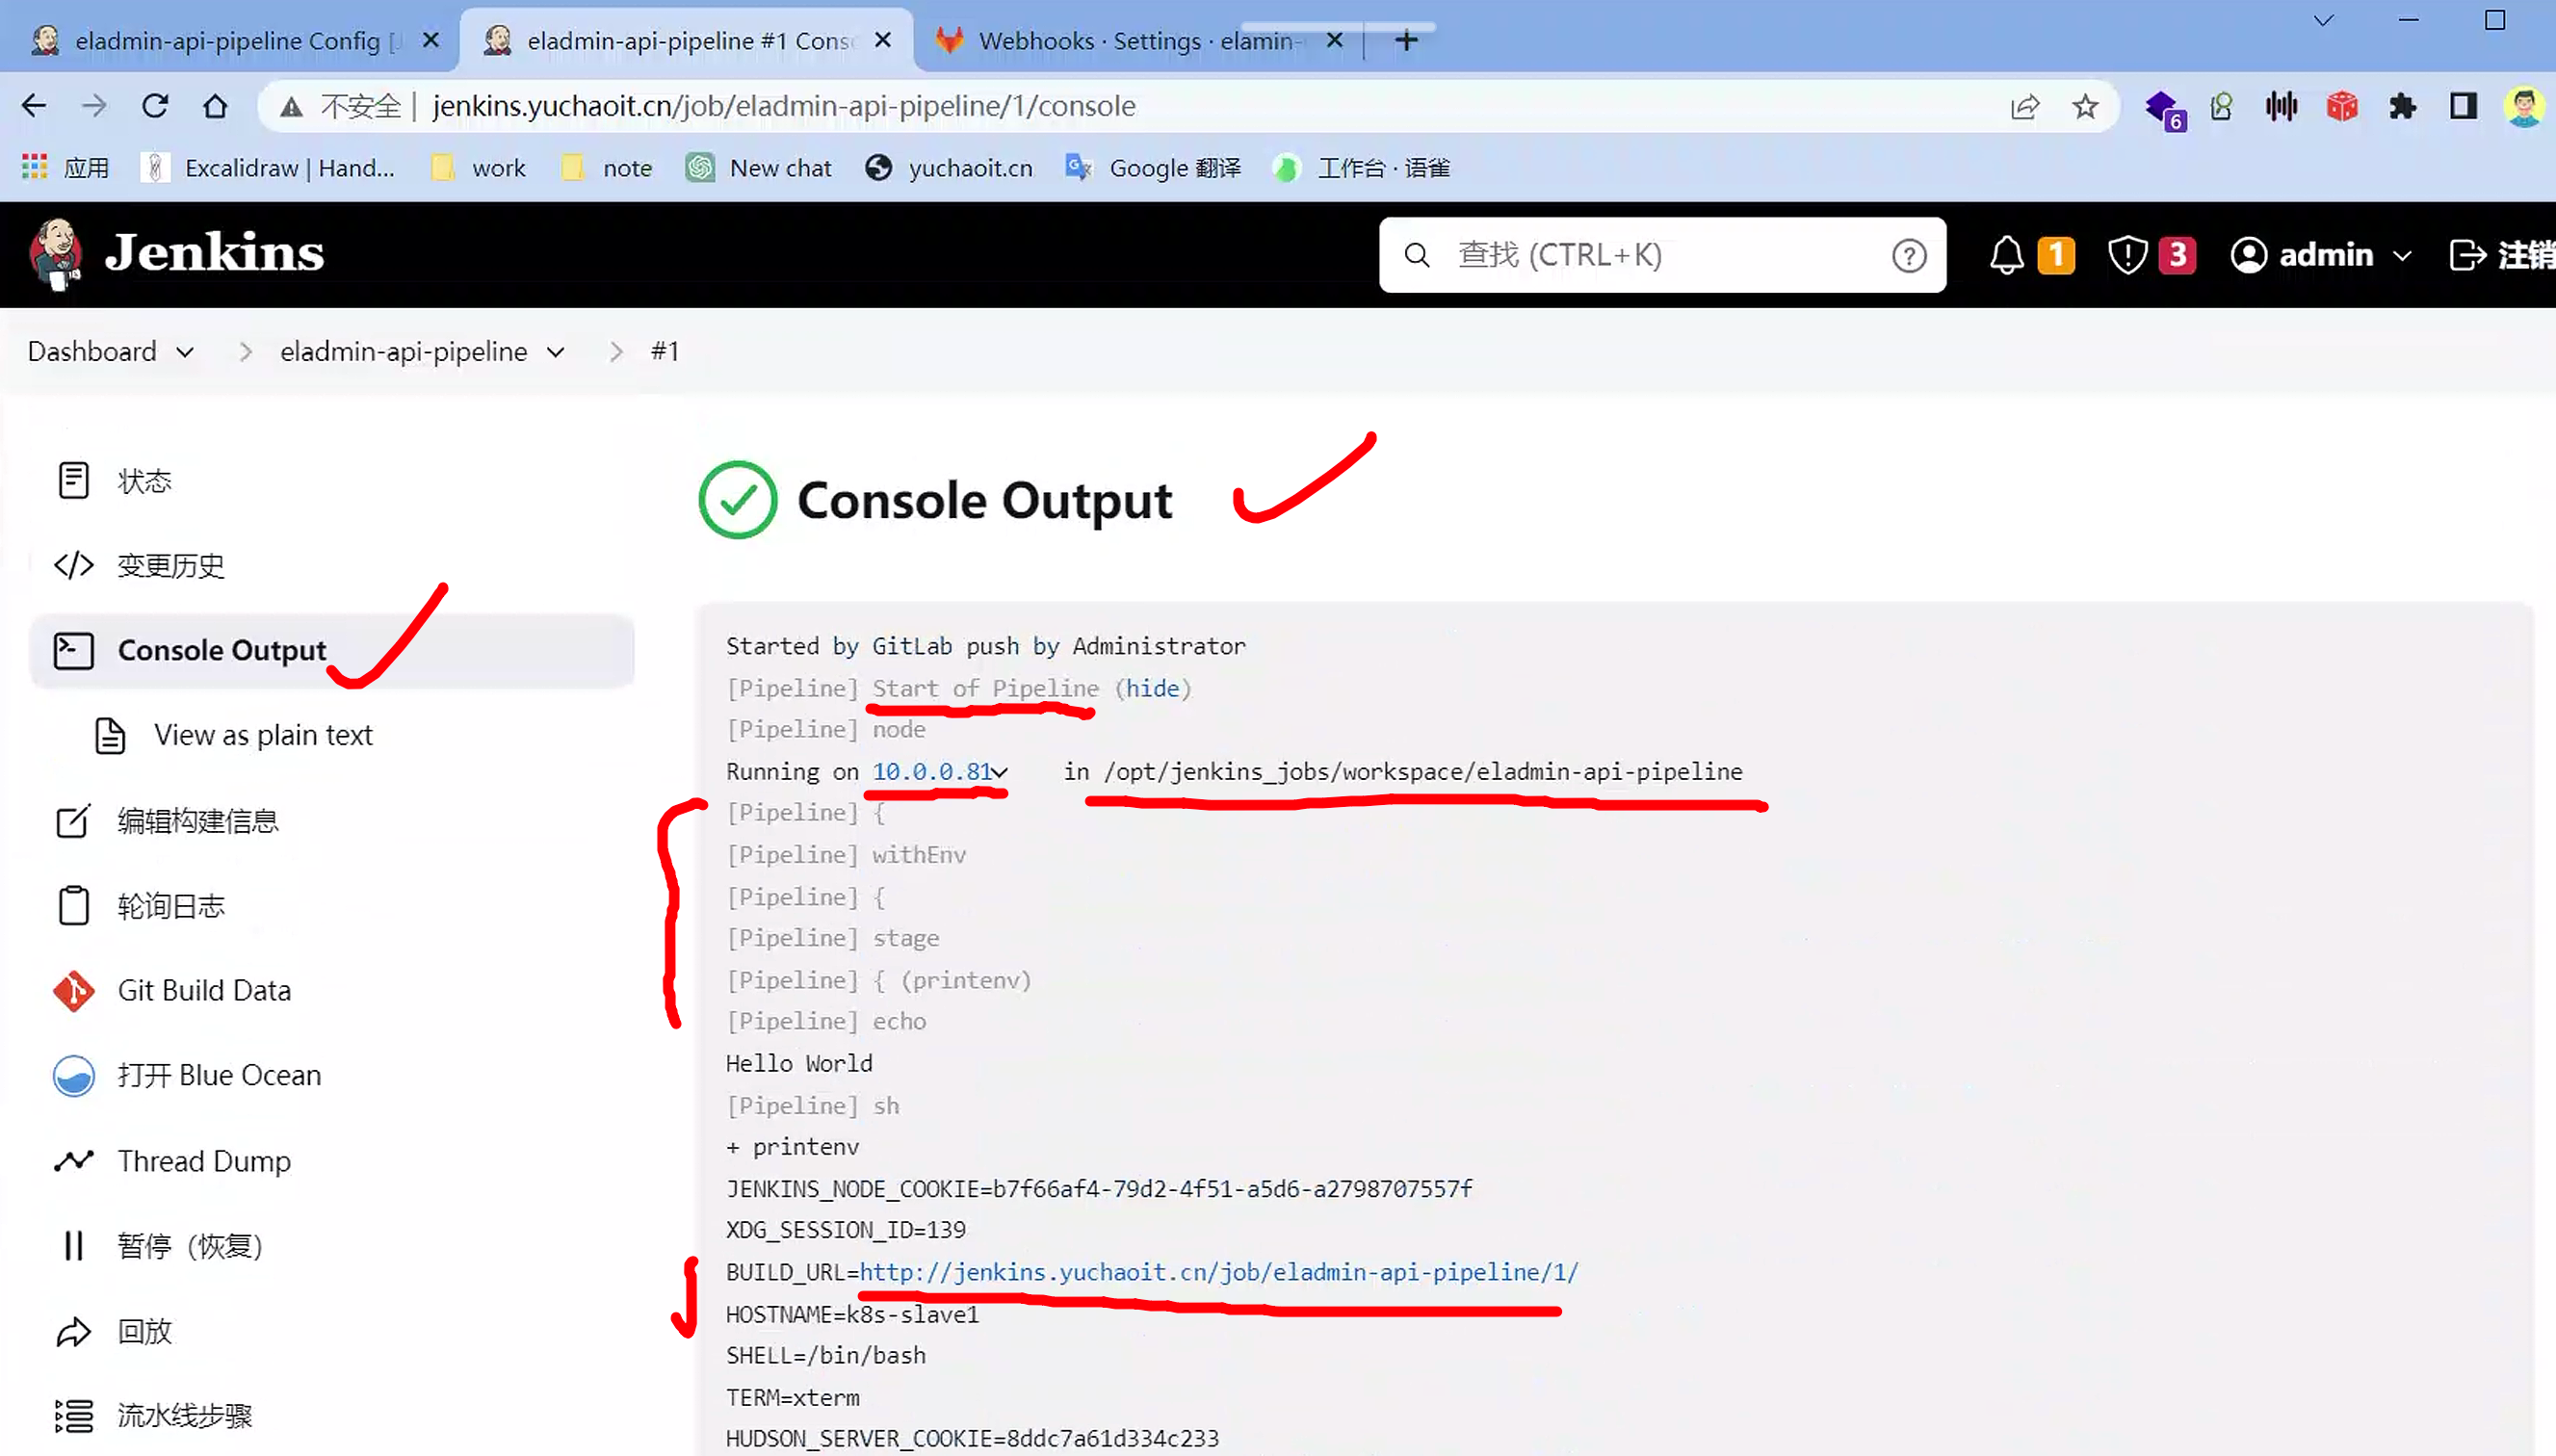Click the Thread Dump sidebar icon
2556x1456 pixels.
point(74,1160)
